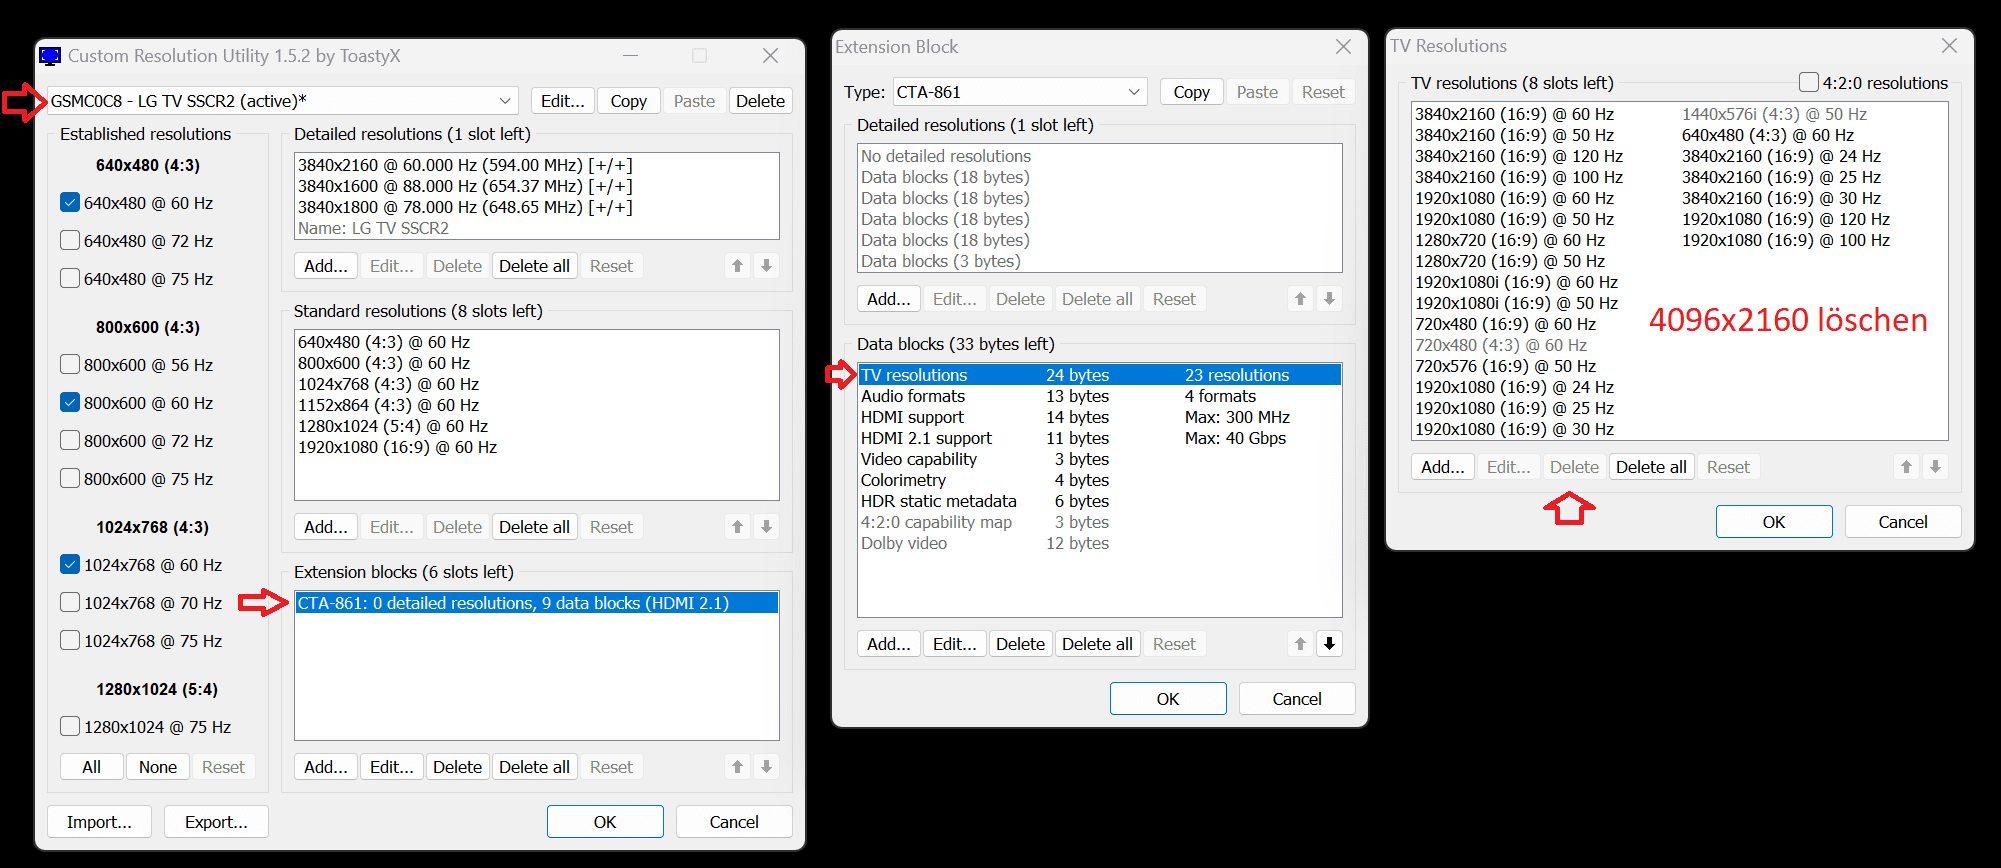Image resolution: width=2001 pixels, height=868 pixels.
Task: Select Dolby video data block row
Action: 1100,543
